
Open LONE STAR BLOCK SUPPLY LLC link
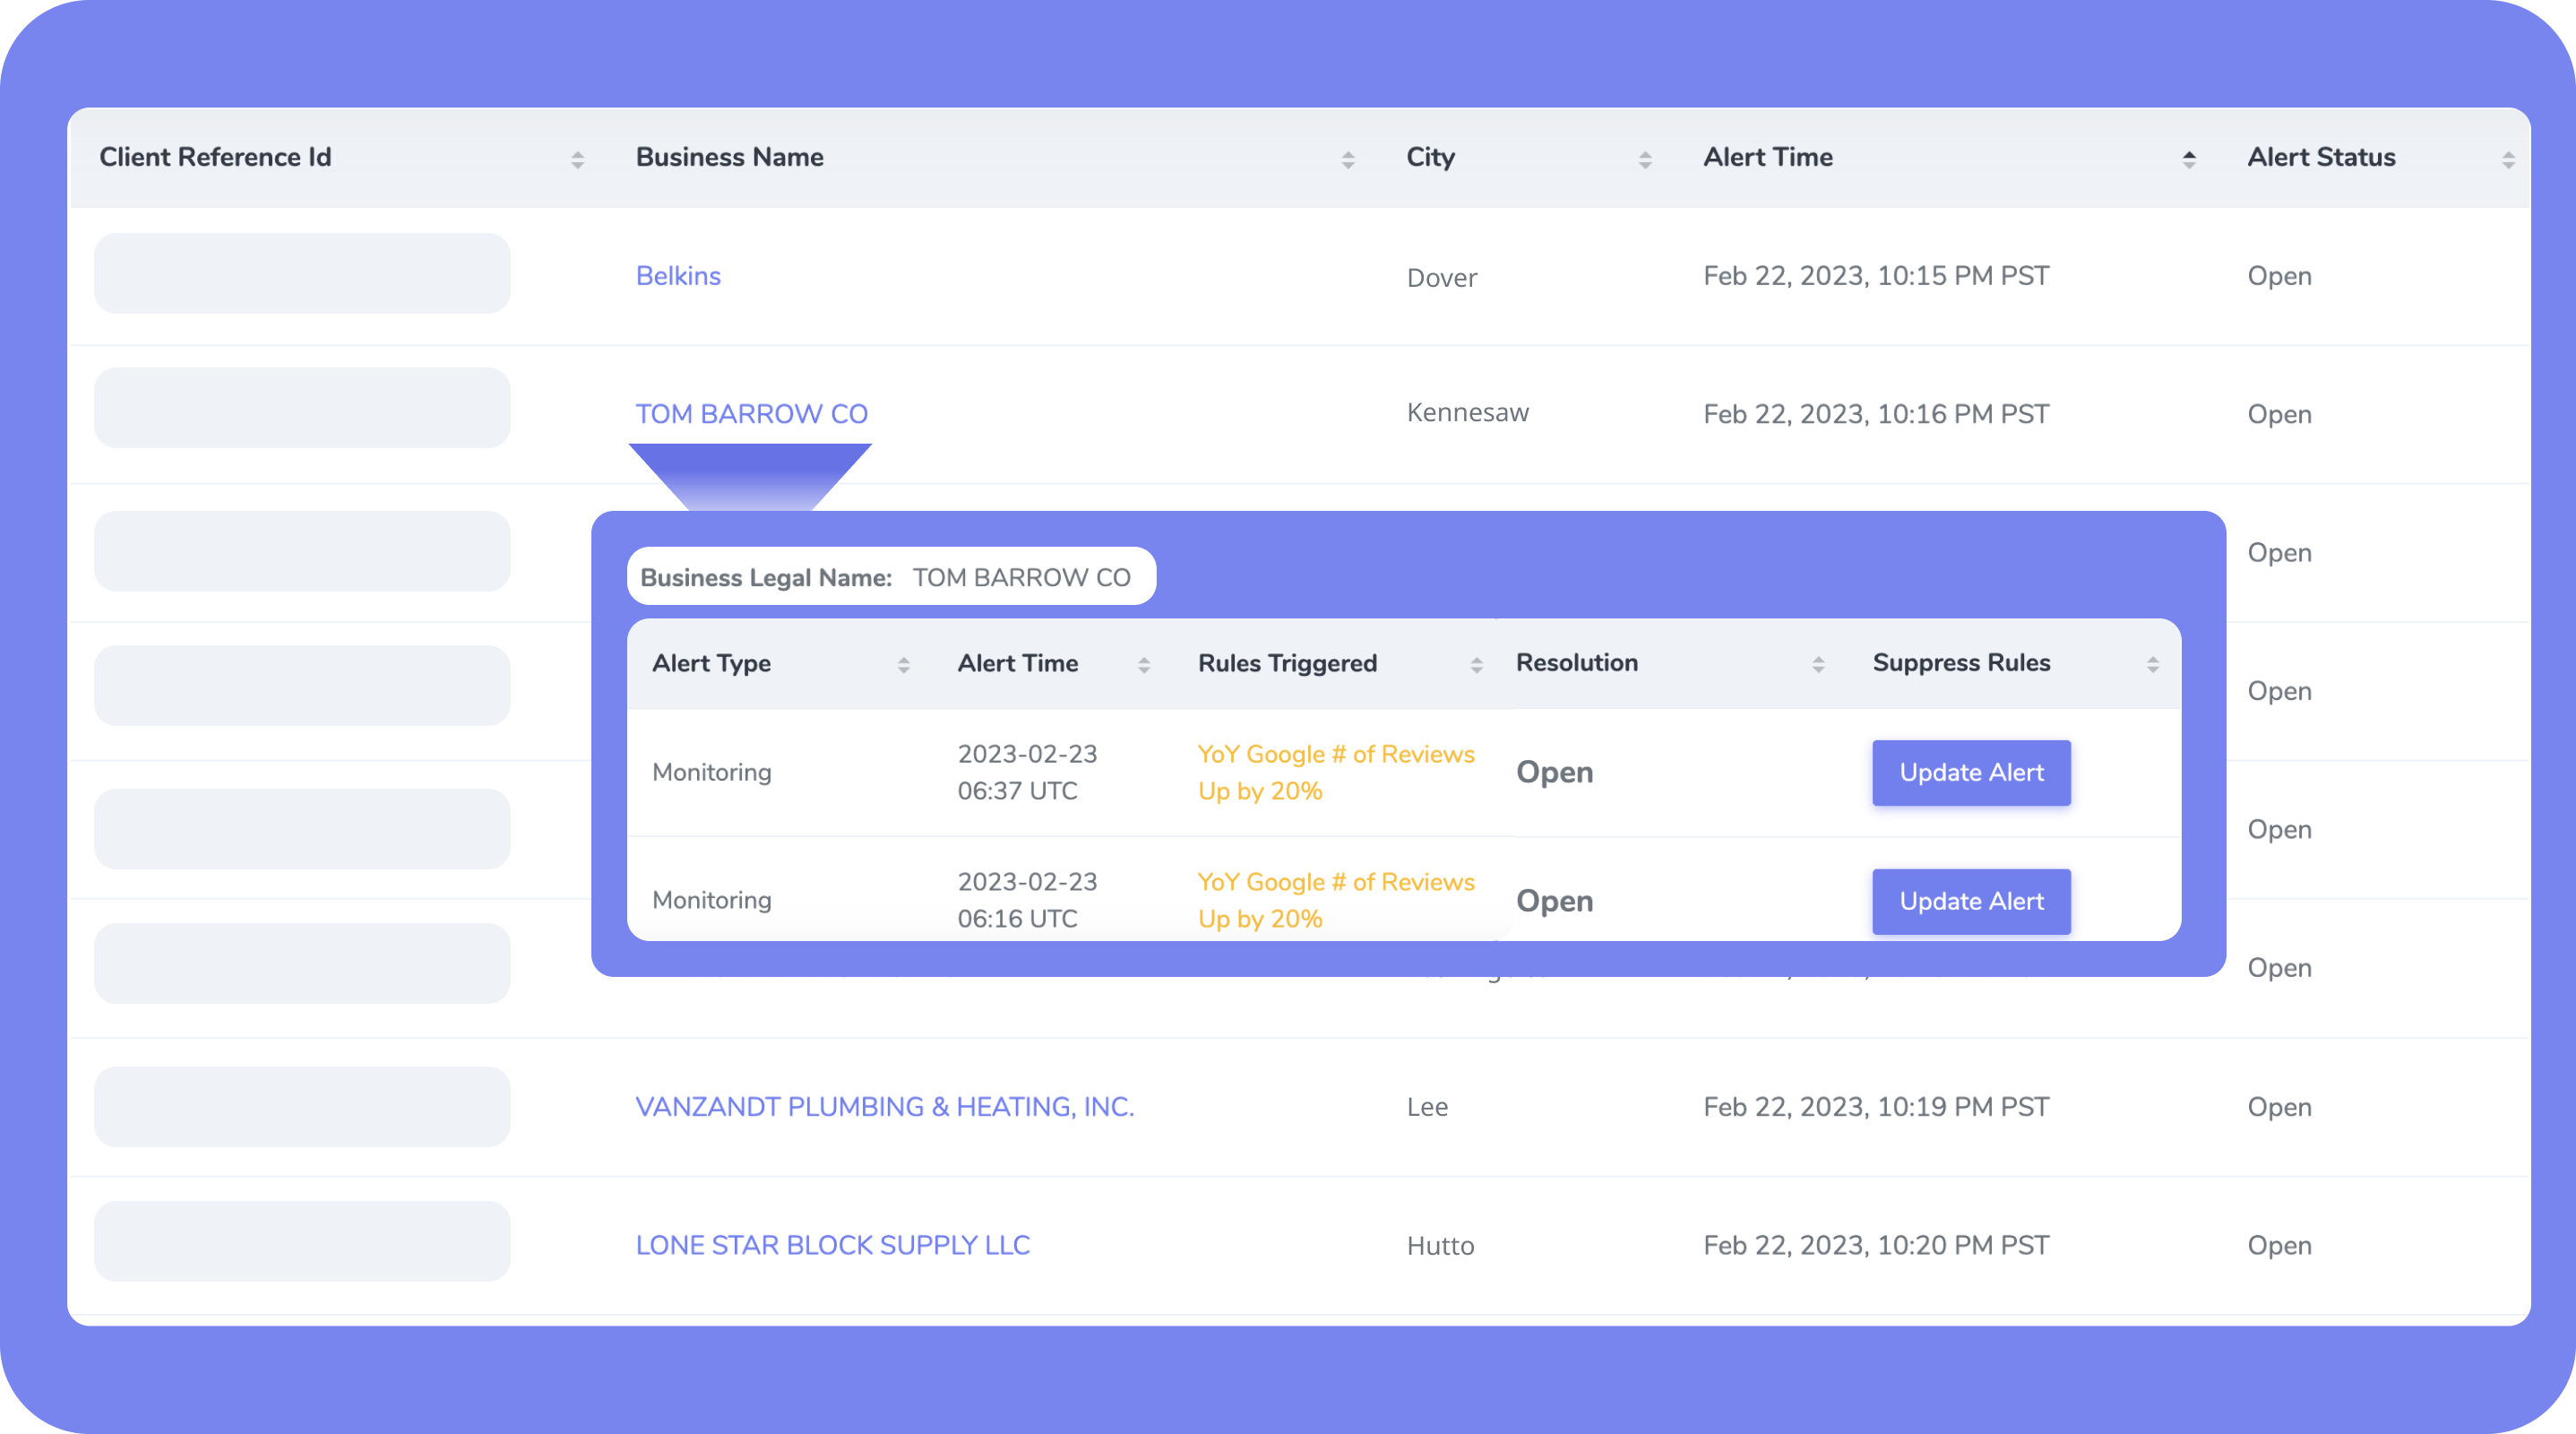tap(832, 1245)
